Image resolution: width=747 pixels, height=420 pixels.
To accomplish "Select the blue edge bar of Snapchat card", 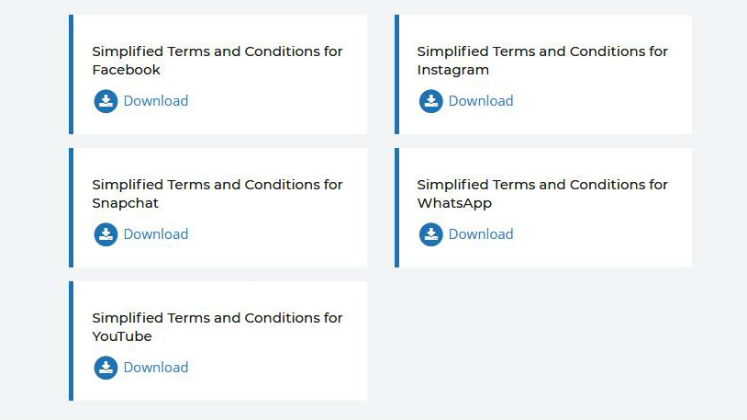I will (71, 207).
